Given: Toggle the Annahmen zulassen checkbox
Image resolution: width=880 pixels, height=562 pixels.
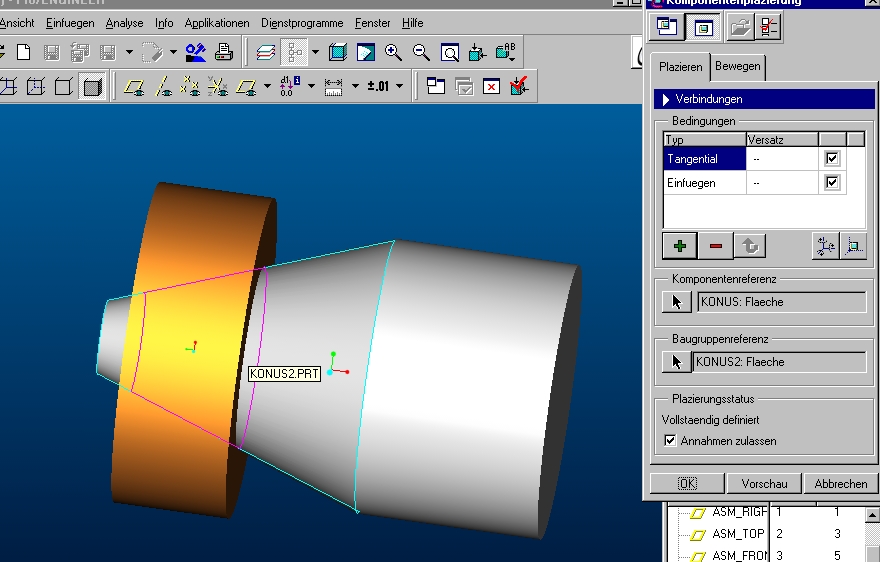Looking at the screenshot, I should [671, 441].
